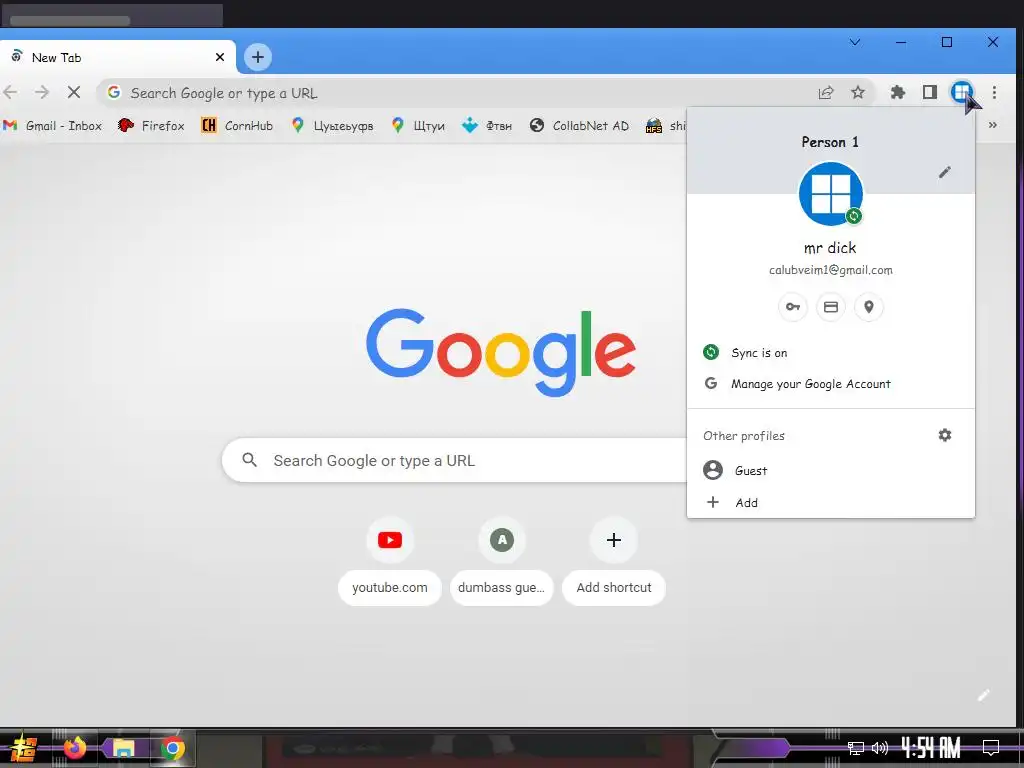The image size is (1024, 768).
Task: Open the Gmail - Inbox bookmark
Action: (x=52, y=125)
